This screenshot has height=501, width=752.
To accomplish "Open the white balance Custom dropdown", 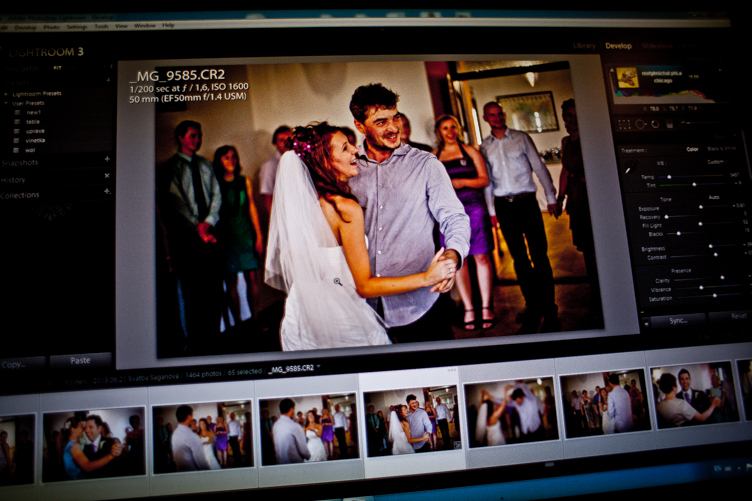I will pos(714,161).
